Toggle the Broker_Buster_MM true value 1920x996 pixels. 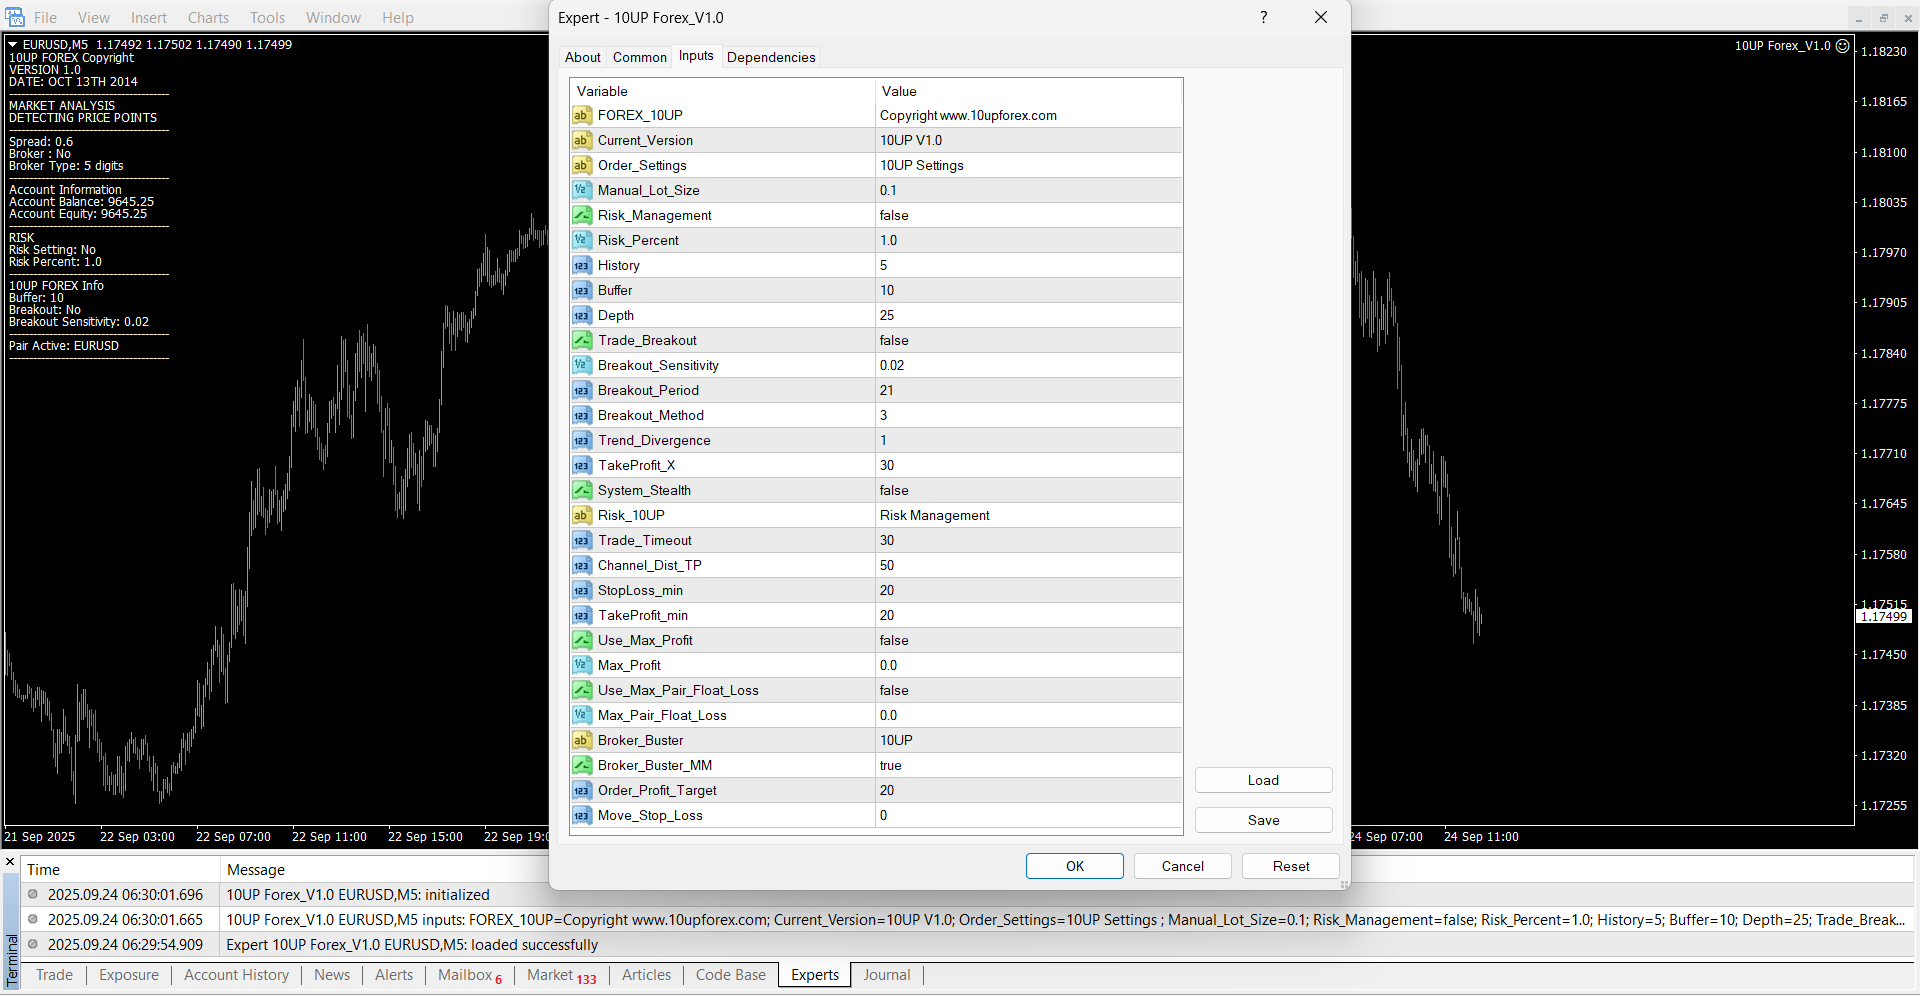click(x=1028, y=765)
